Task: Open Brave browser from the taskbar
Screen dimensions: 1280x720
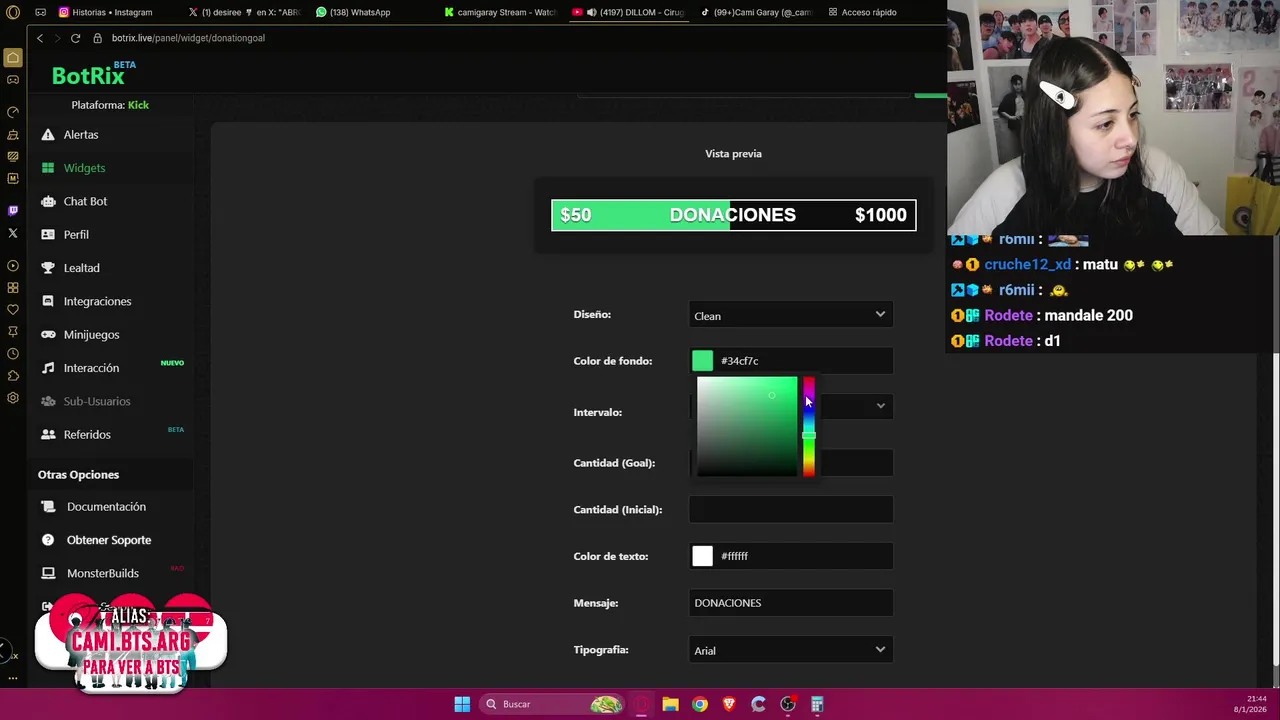Action: (x=729, y=704)
